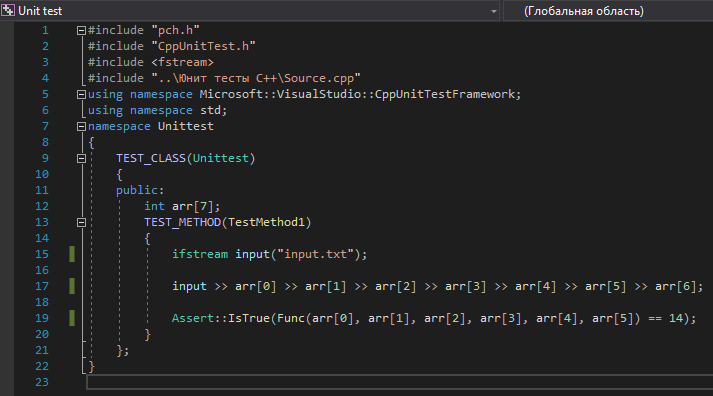This screenshot has height=396, width=713.
Task: Collapse namespace Unittest at line 7
Action: (x=81, y=126)
